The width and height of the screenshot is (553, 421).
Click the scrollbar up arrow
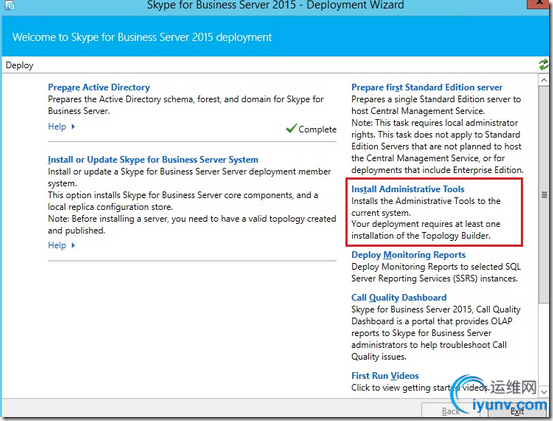pos(543,81)
